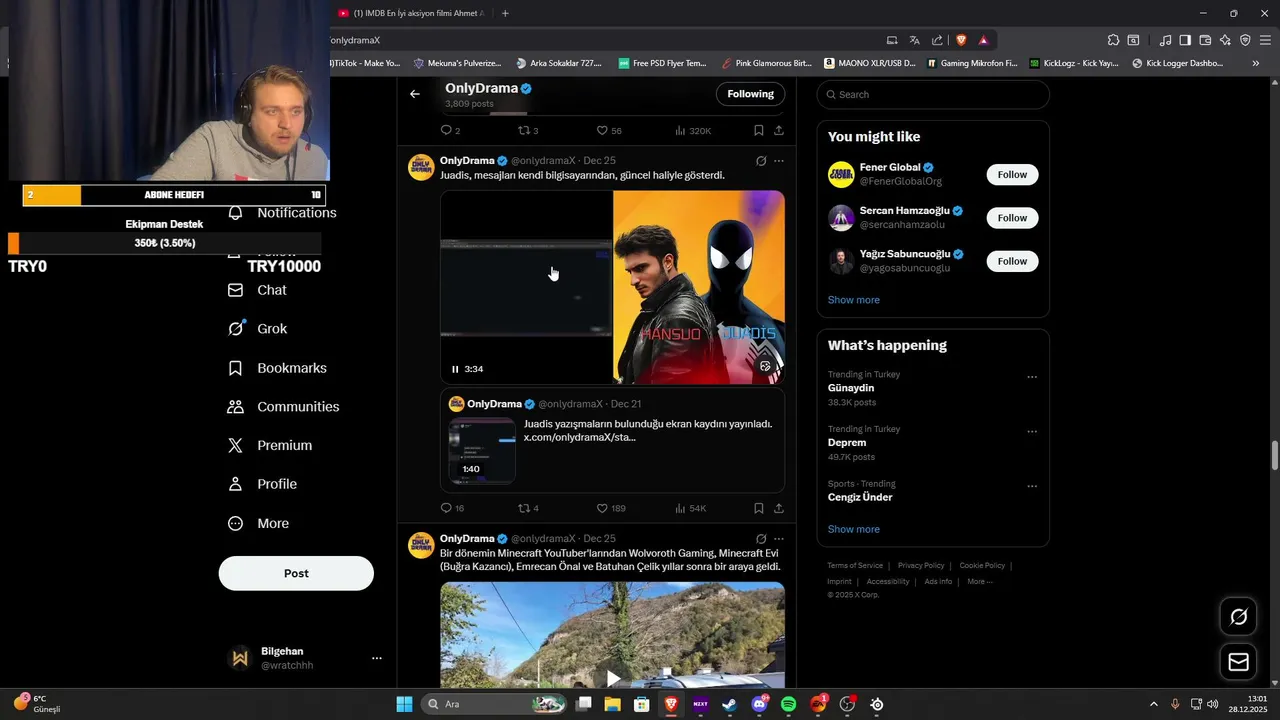Click the translate page icon in address bar
1280x720 pixels.
tap(914, 40)
